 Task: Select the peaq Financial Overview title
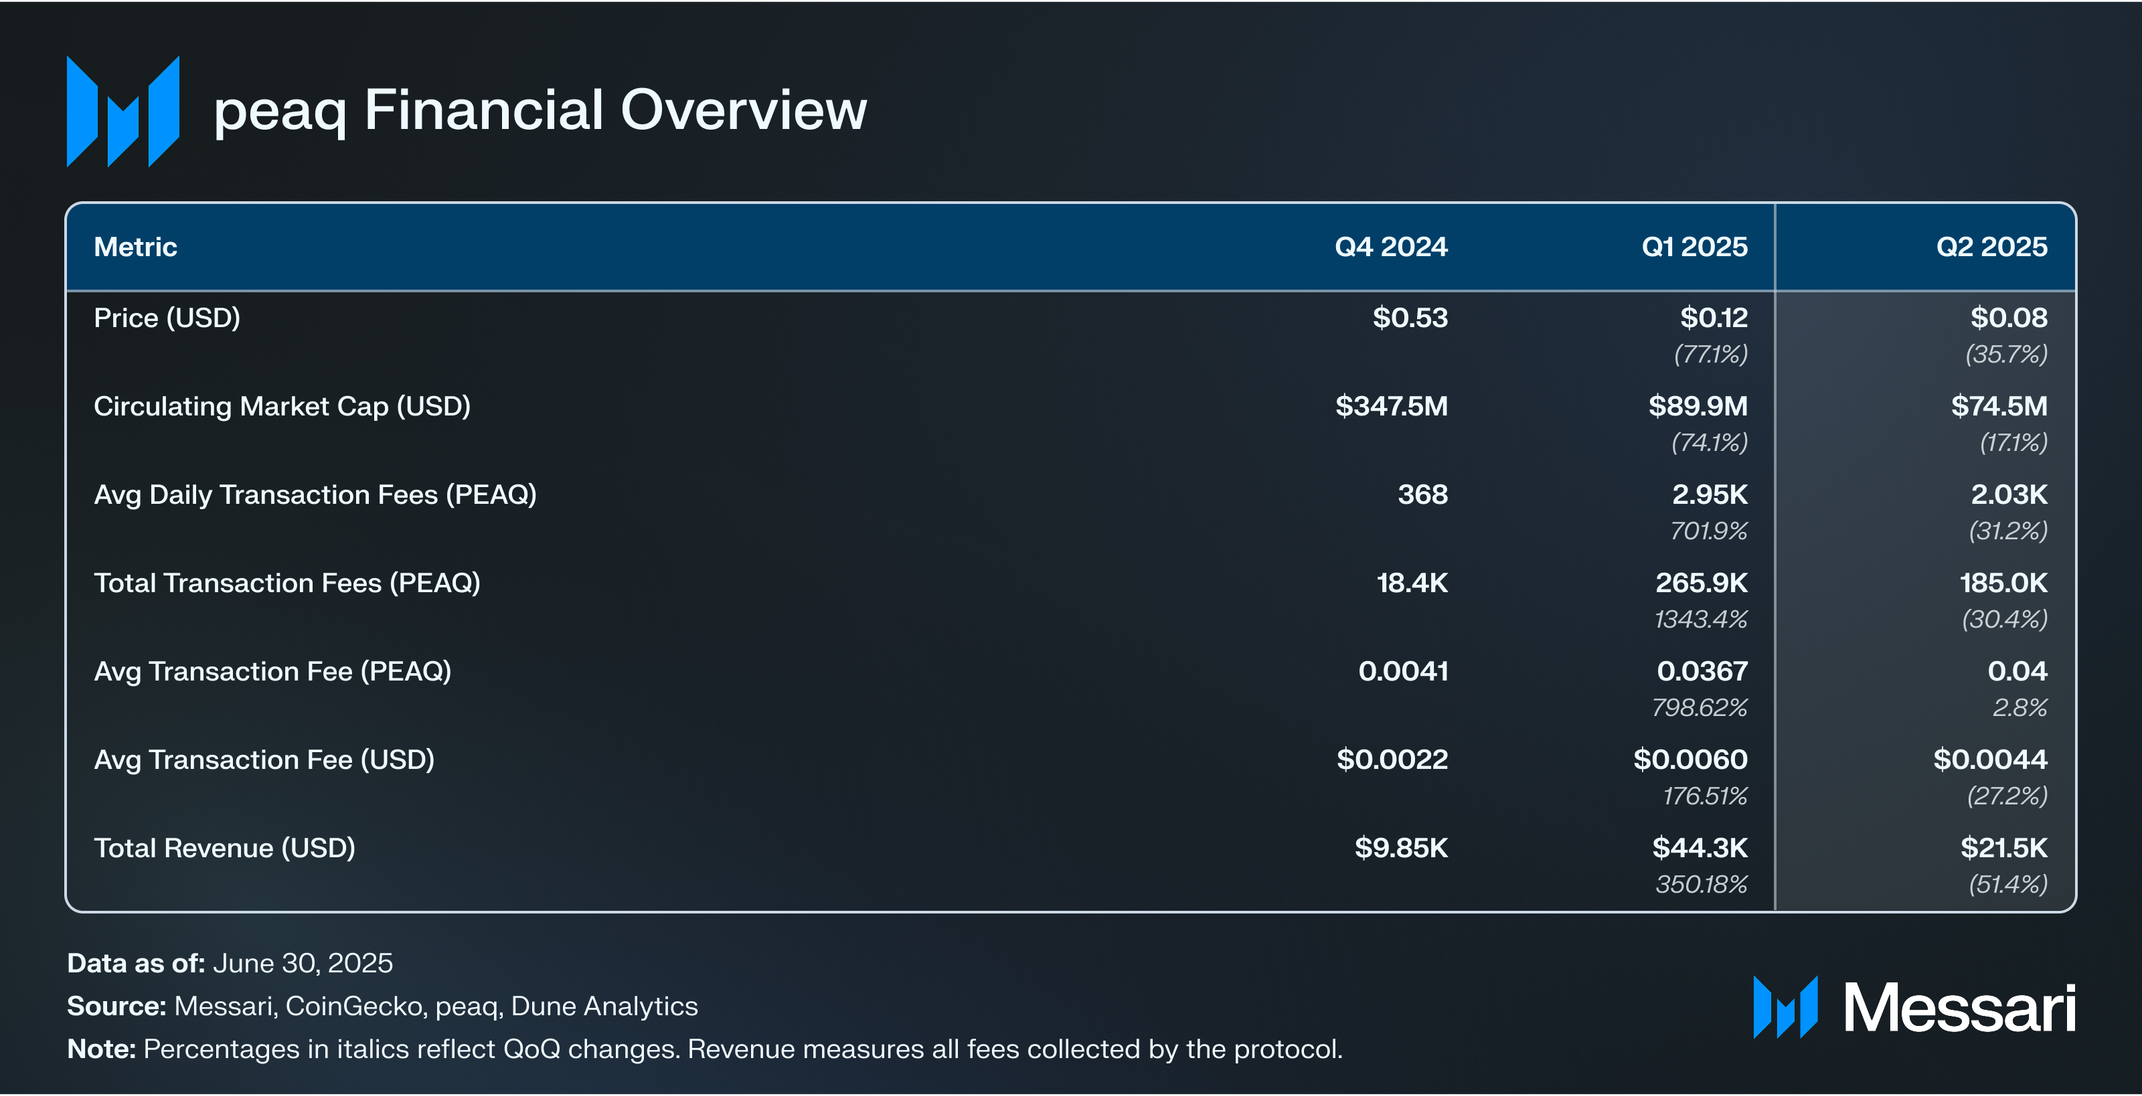point(540,110)
